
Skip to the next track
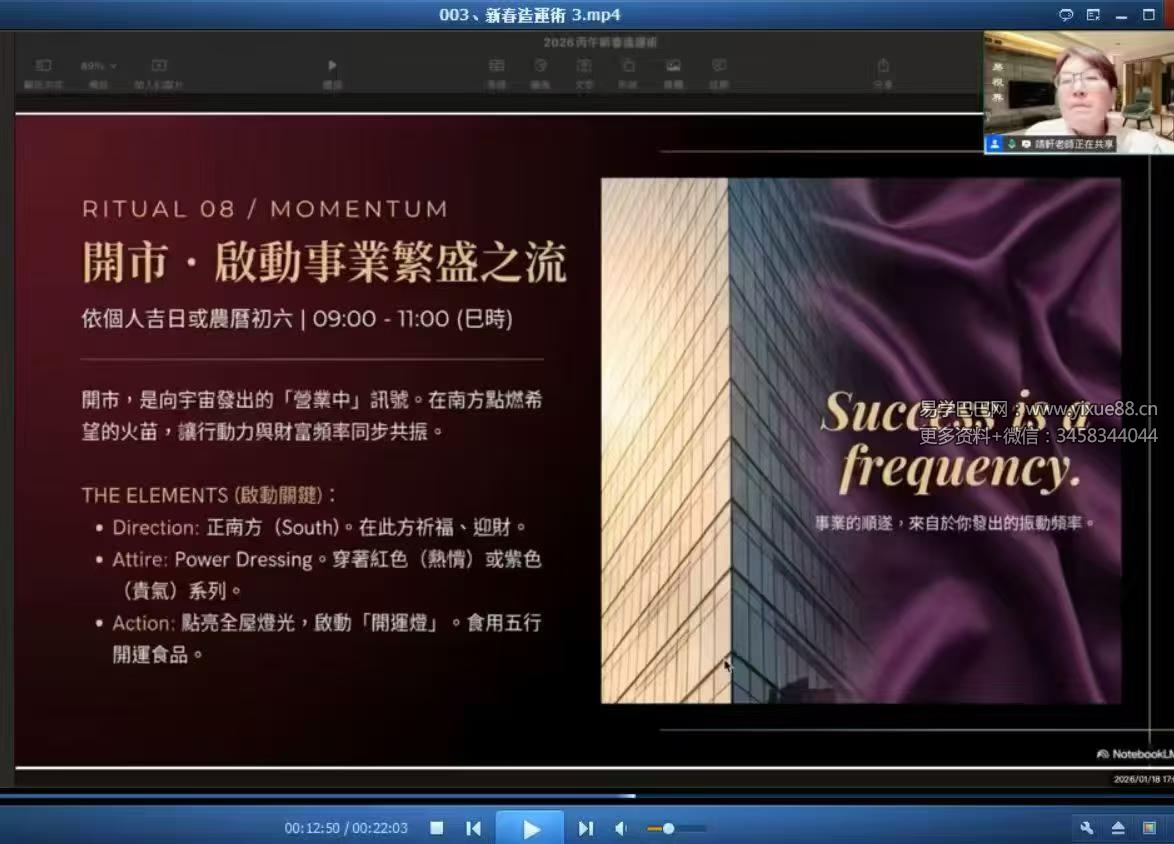[x=586, y=828]
